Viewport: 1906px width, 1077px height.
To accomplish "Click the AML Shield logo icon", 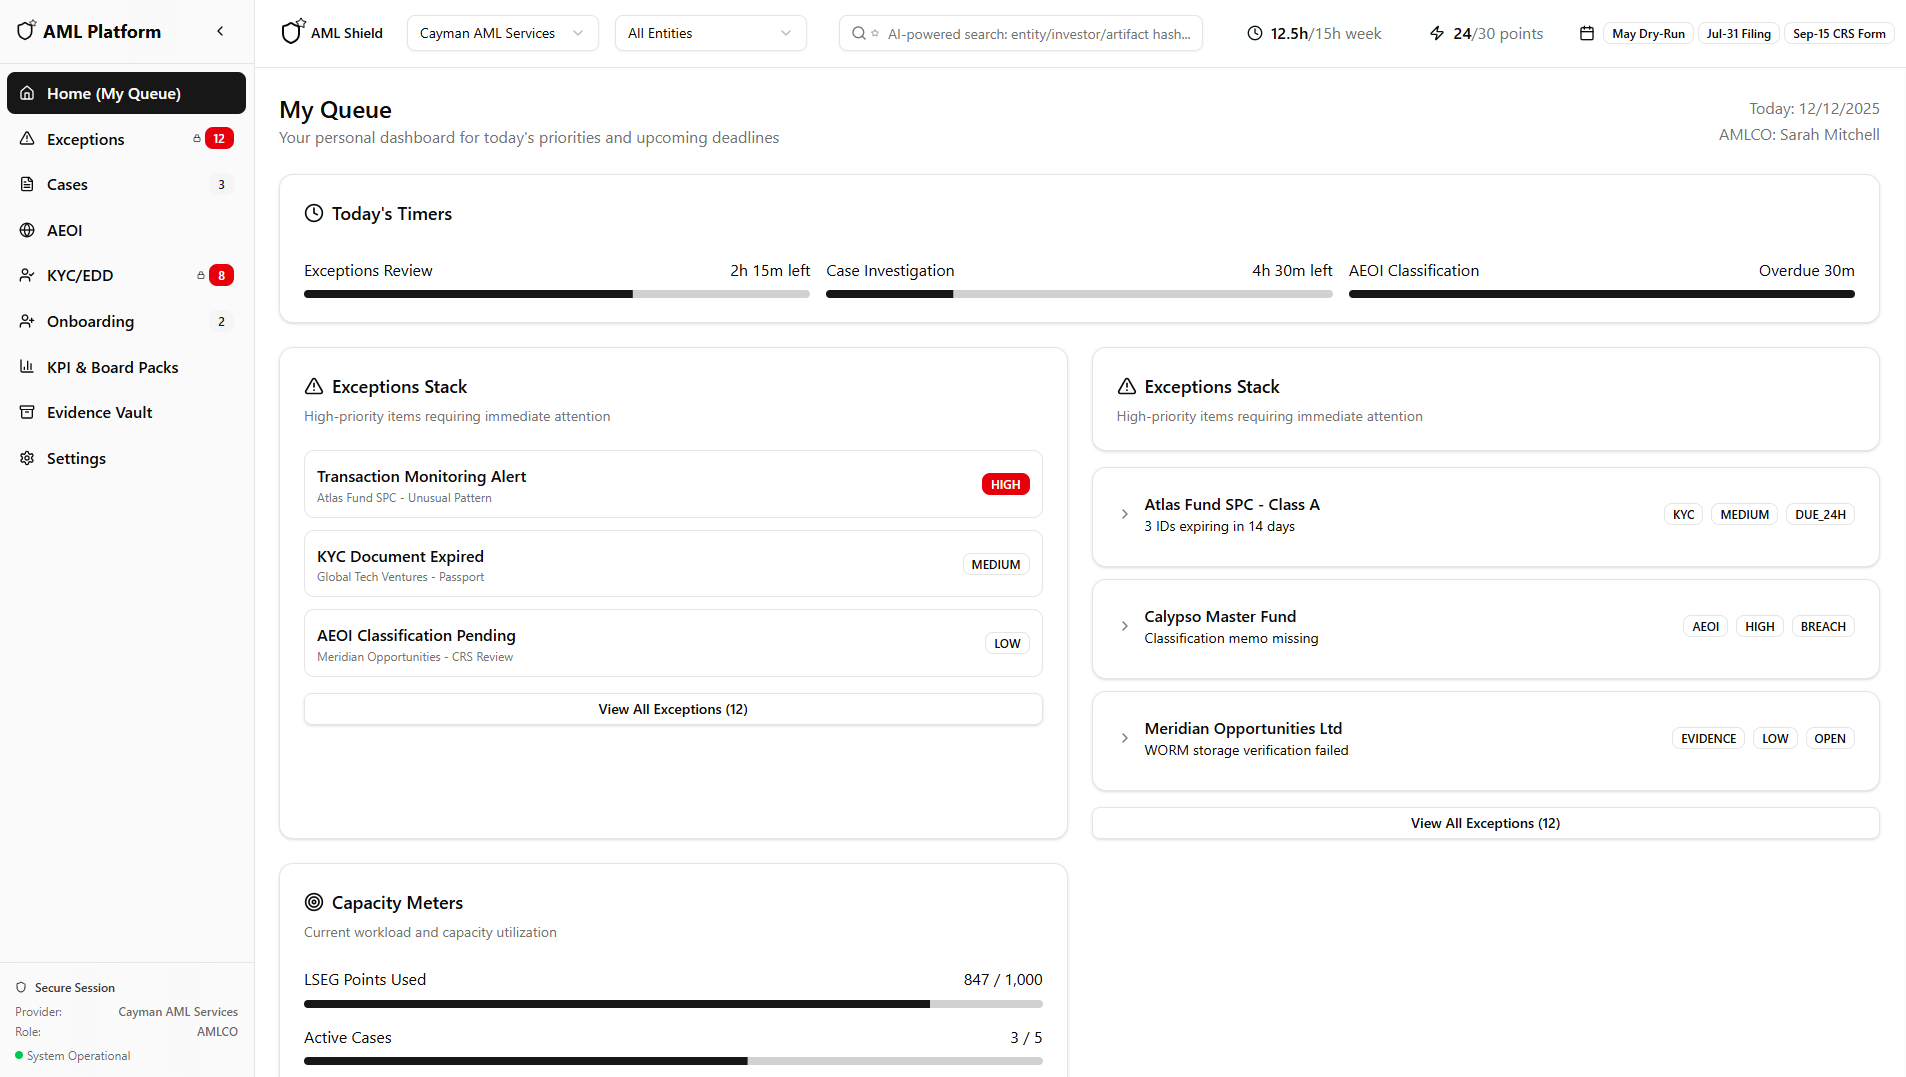I will pyautogui.click(x=292, y=31).
